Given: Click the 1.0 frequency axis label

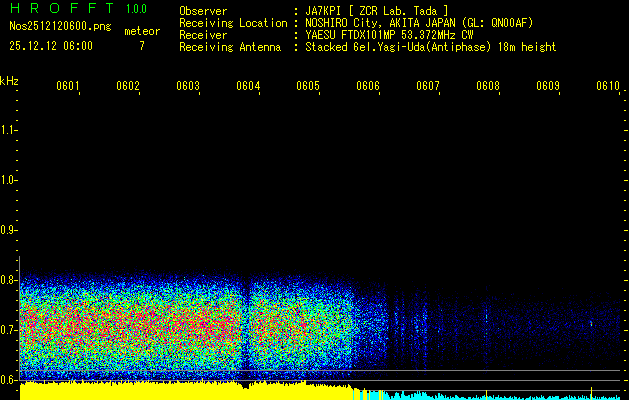Looking at the screenshot, I should click(9, 180).
